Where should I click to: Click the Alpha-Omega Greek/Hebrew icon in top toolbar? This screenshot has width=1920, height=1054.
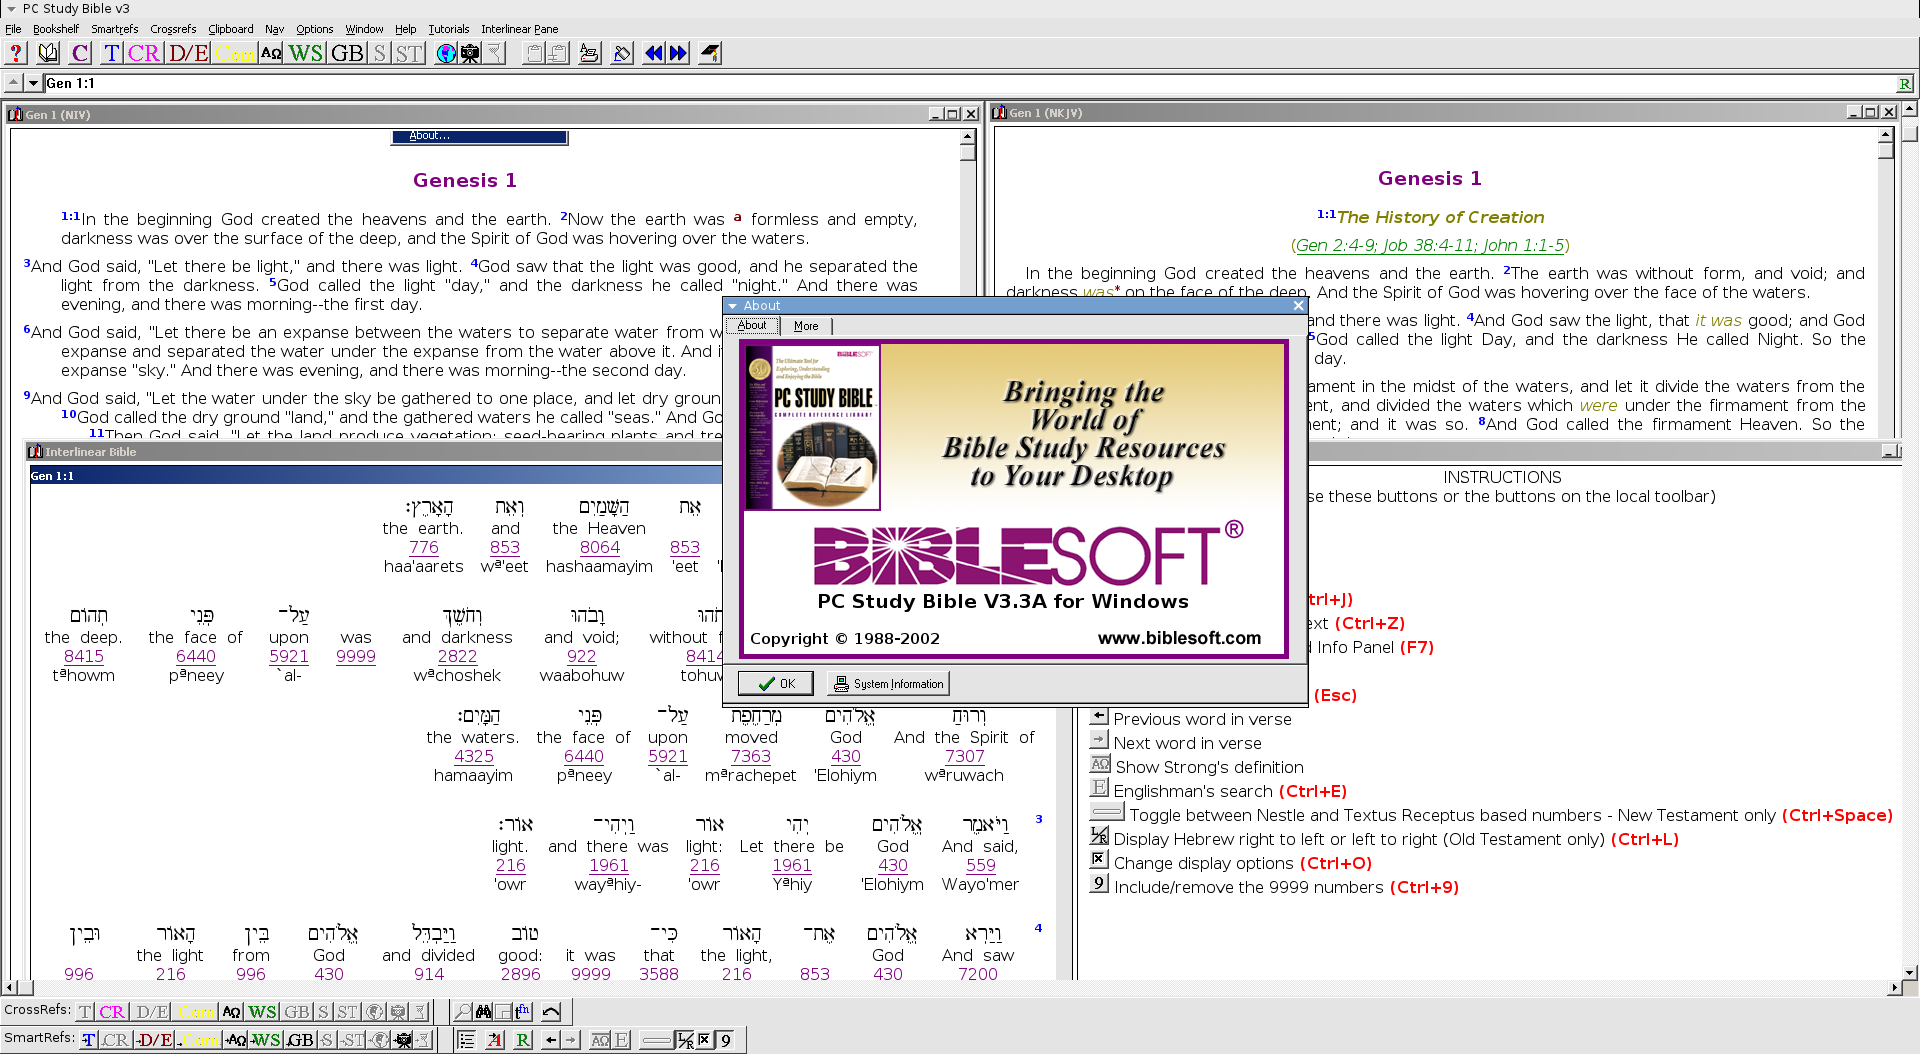tap(271, 53)
